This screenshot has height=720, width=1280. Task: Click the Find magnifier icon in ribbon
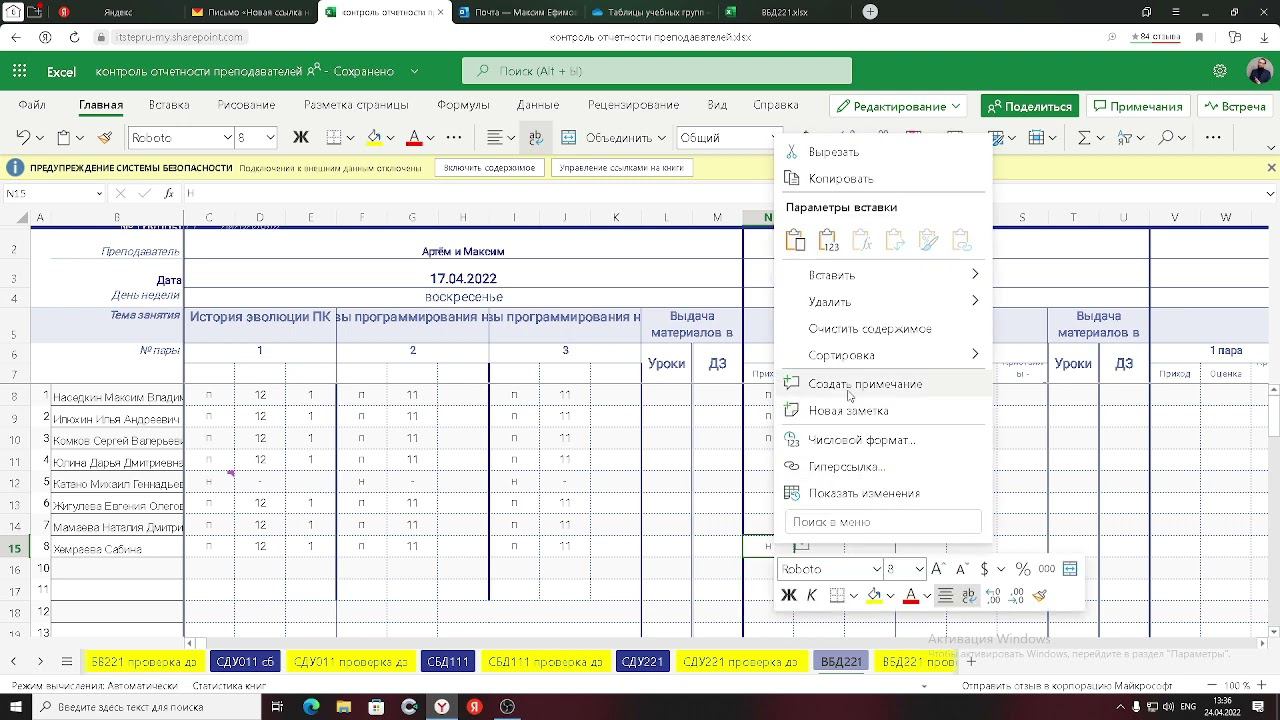pyautogui.click(x=1164, y=138)
